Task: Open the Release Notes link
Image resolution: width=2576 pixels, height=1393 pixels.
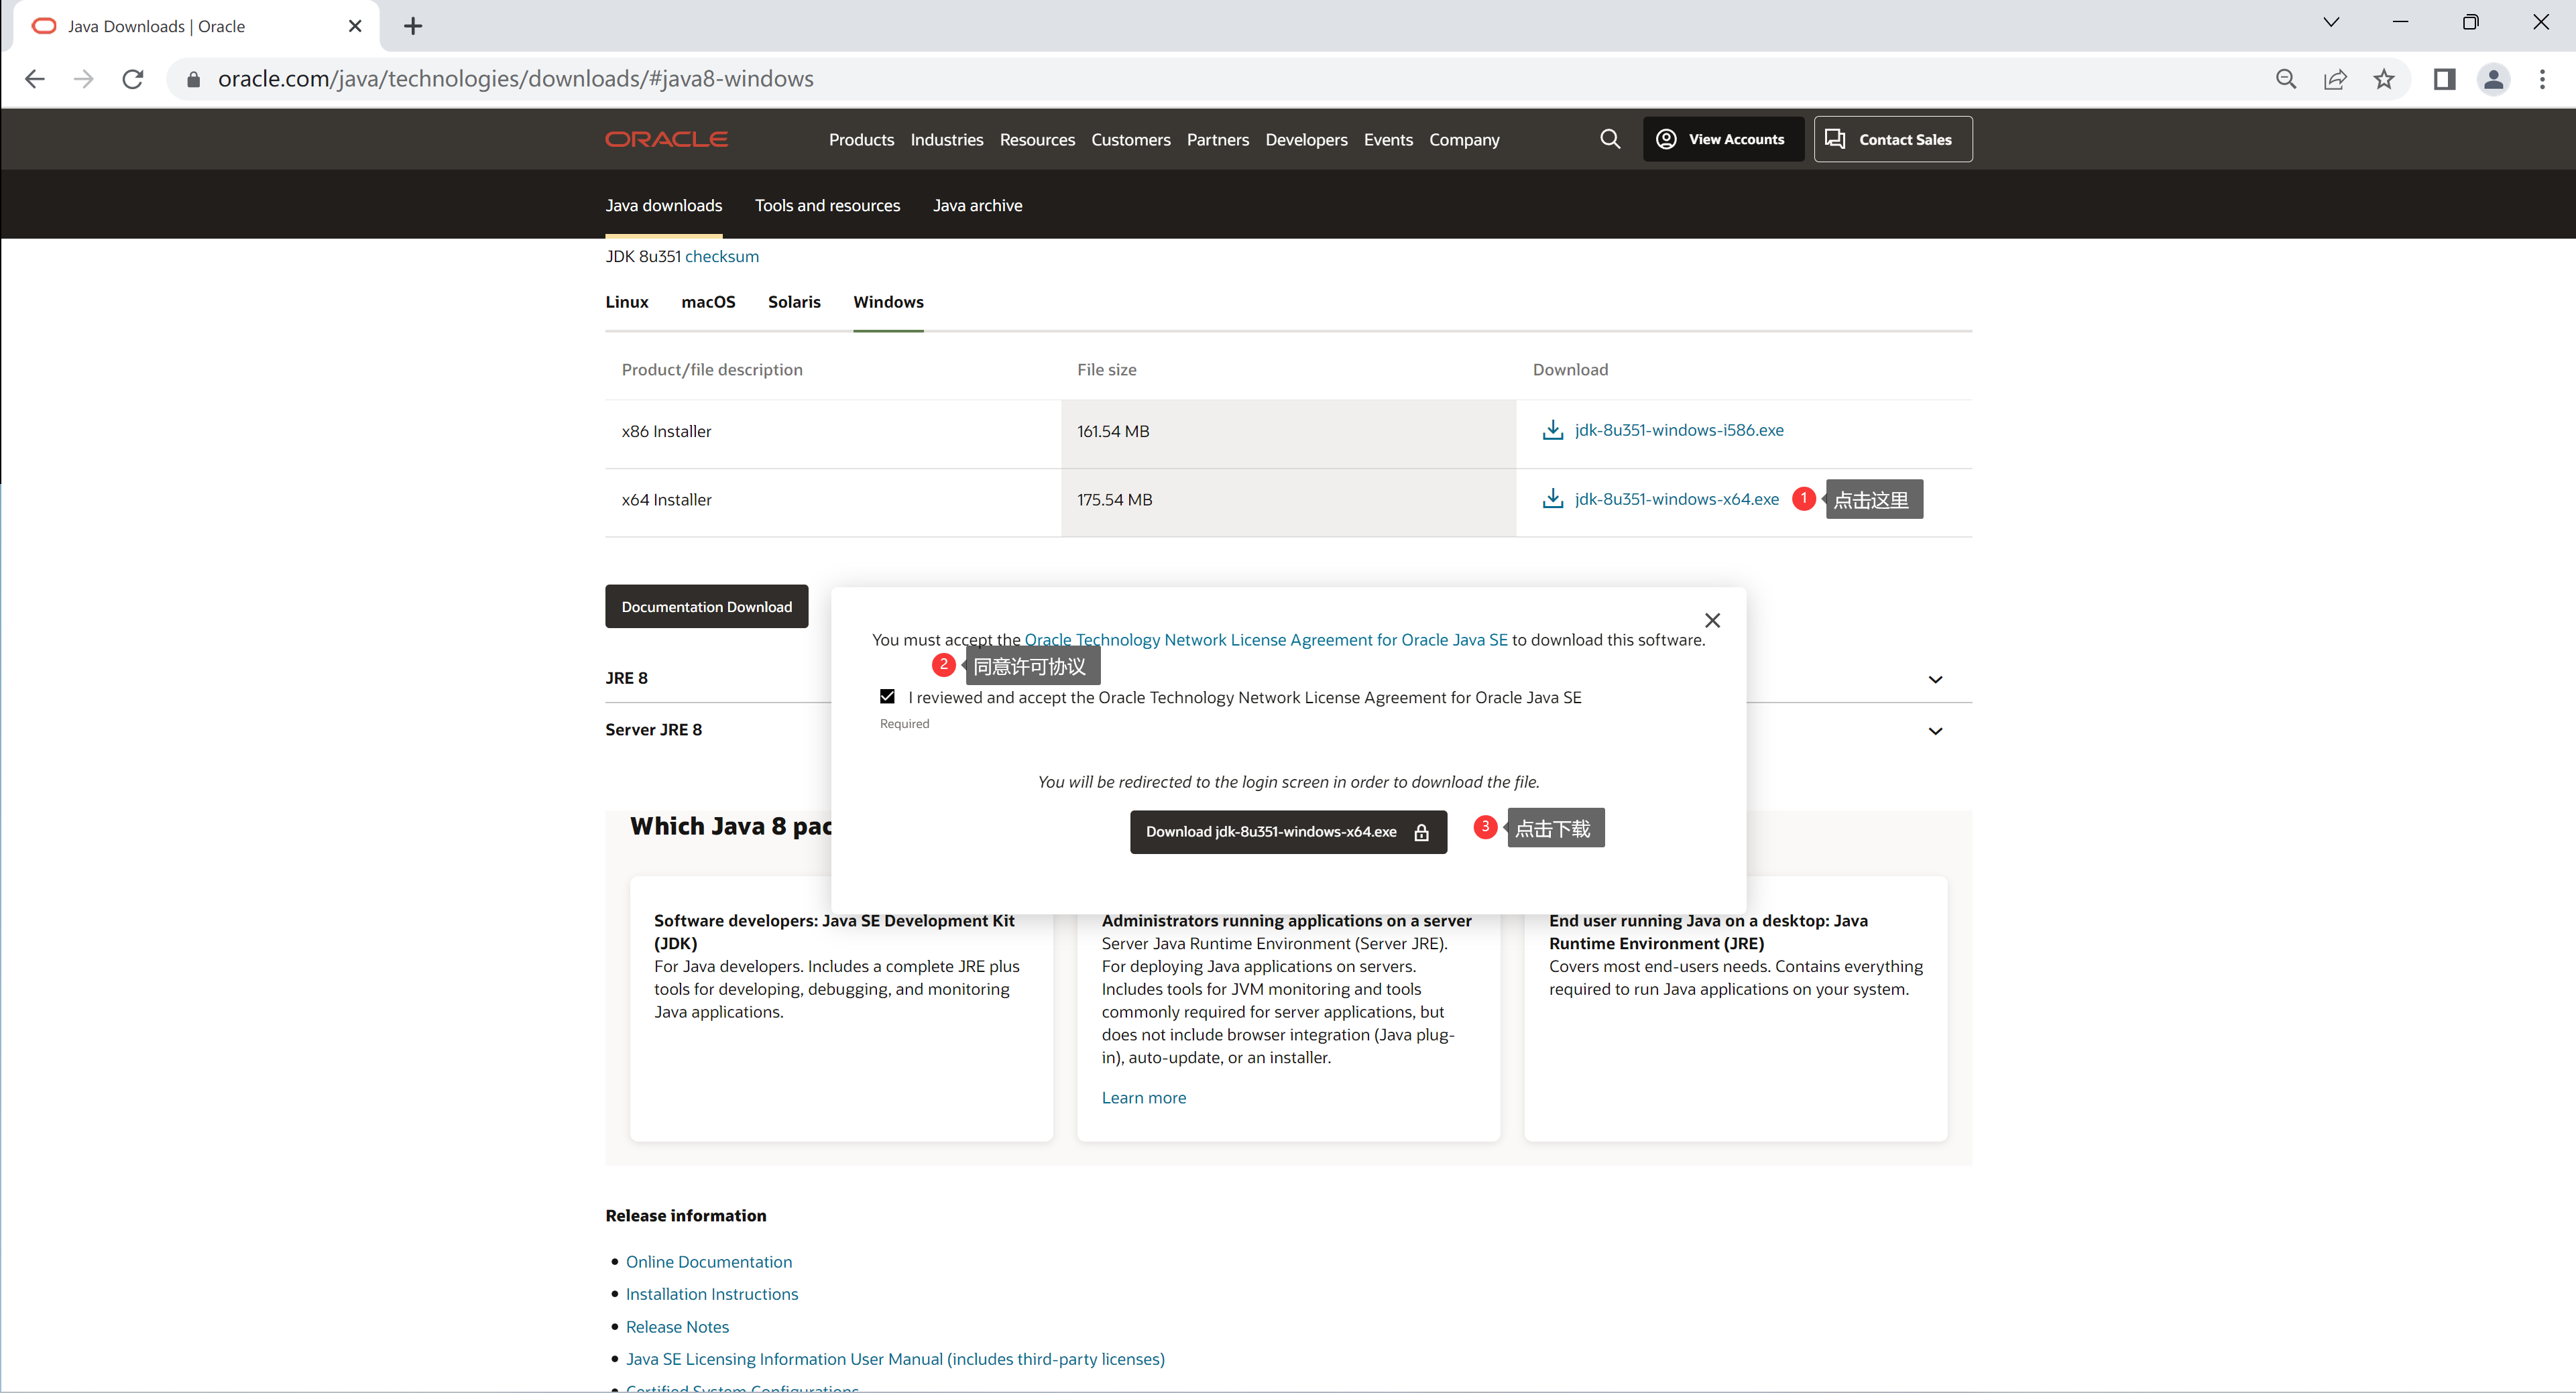Action: (x=677, y=1326)
